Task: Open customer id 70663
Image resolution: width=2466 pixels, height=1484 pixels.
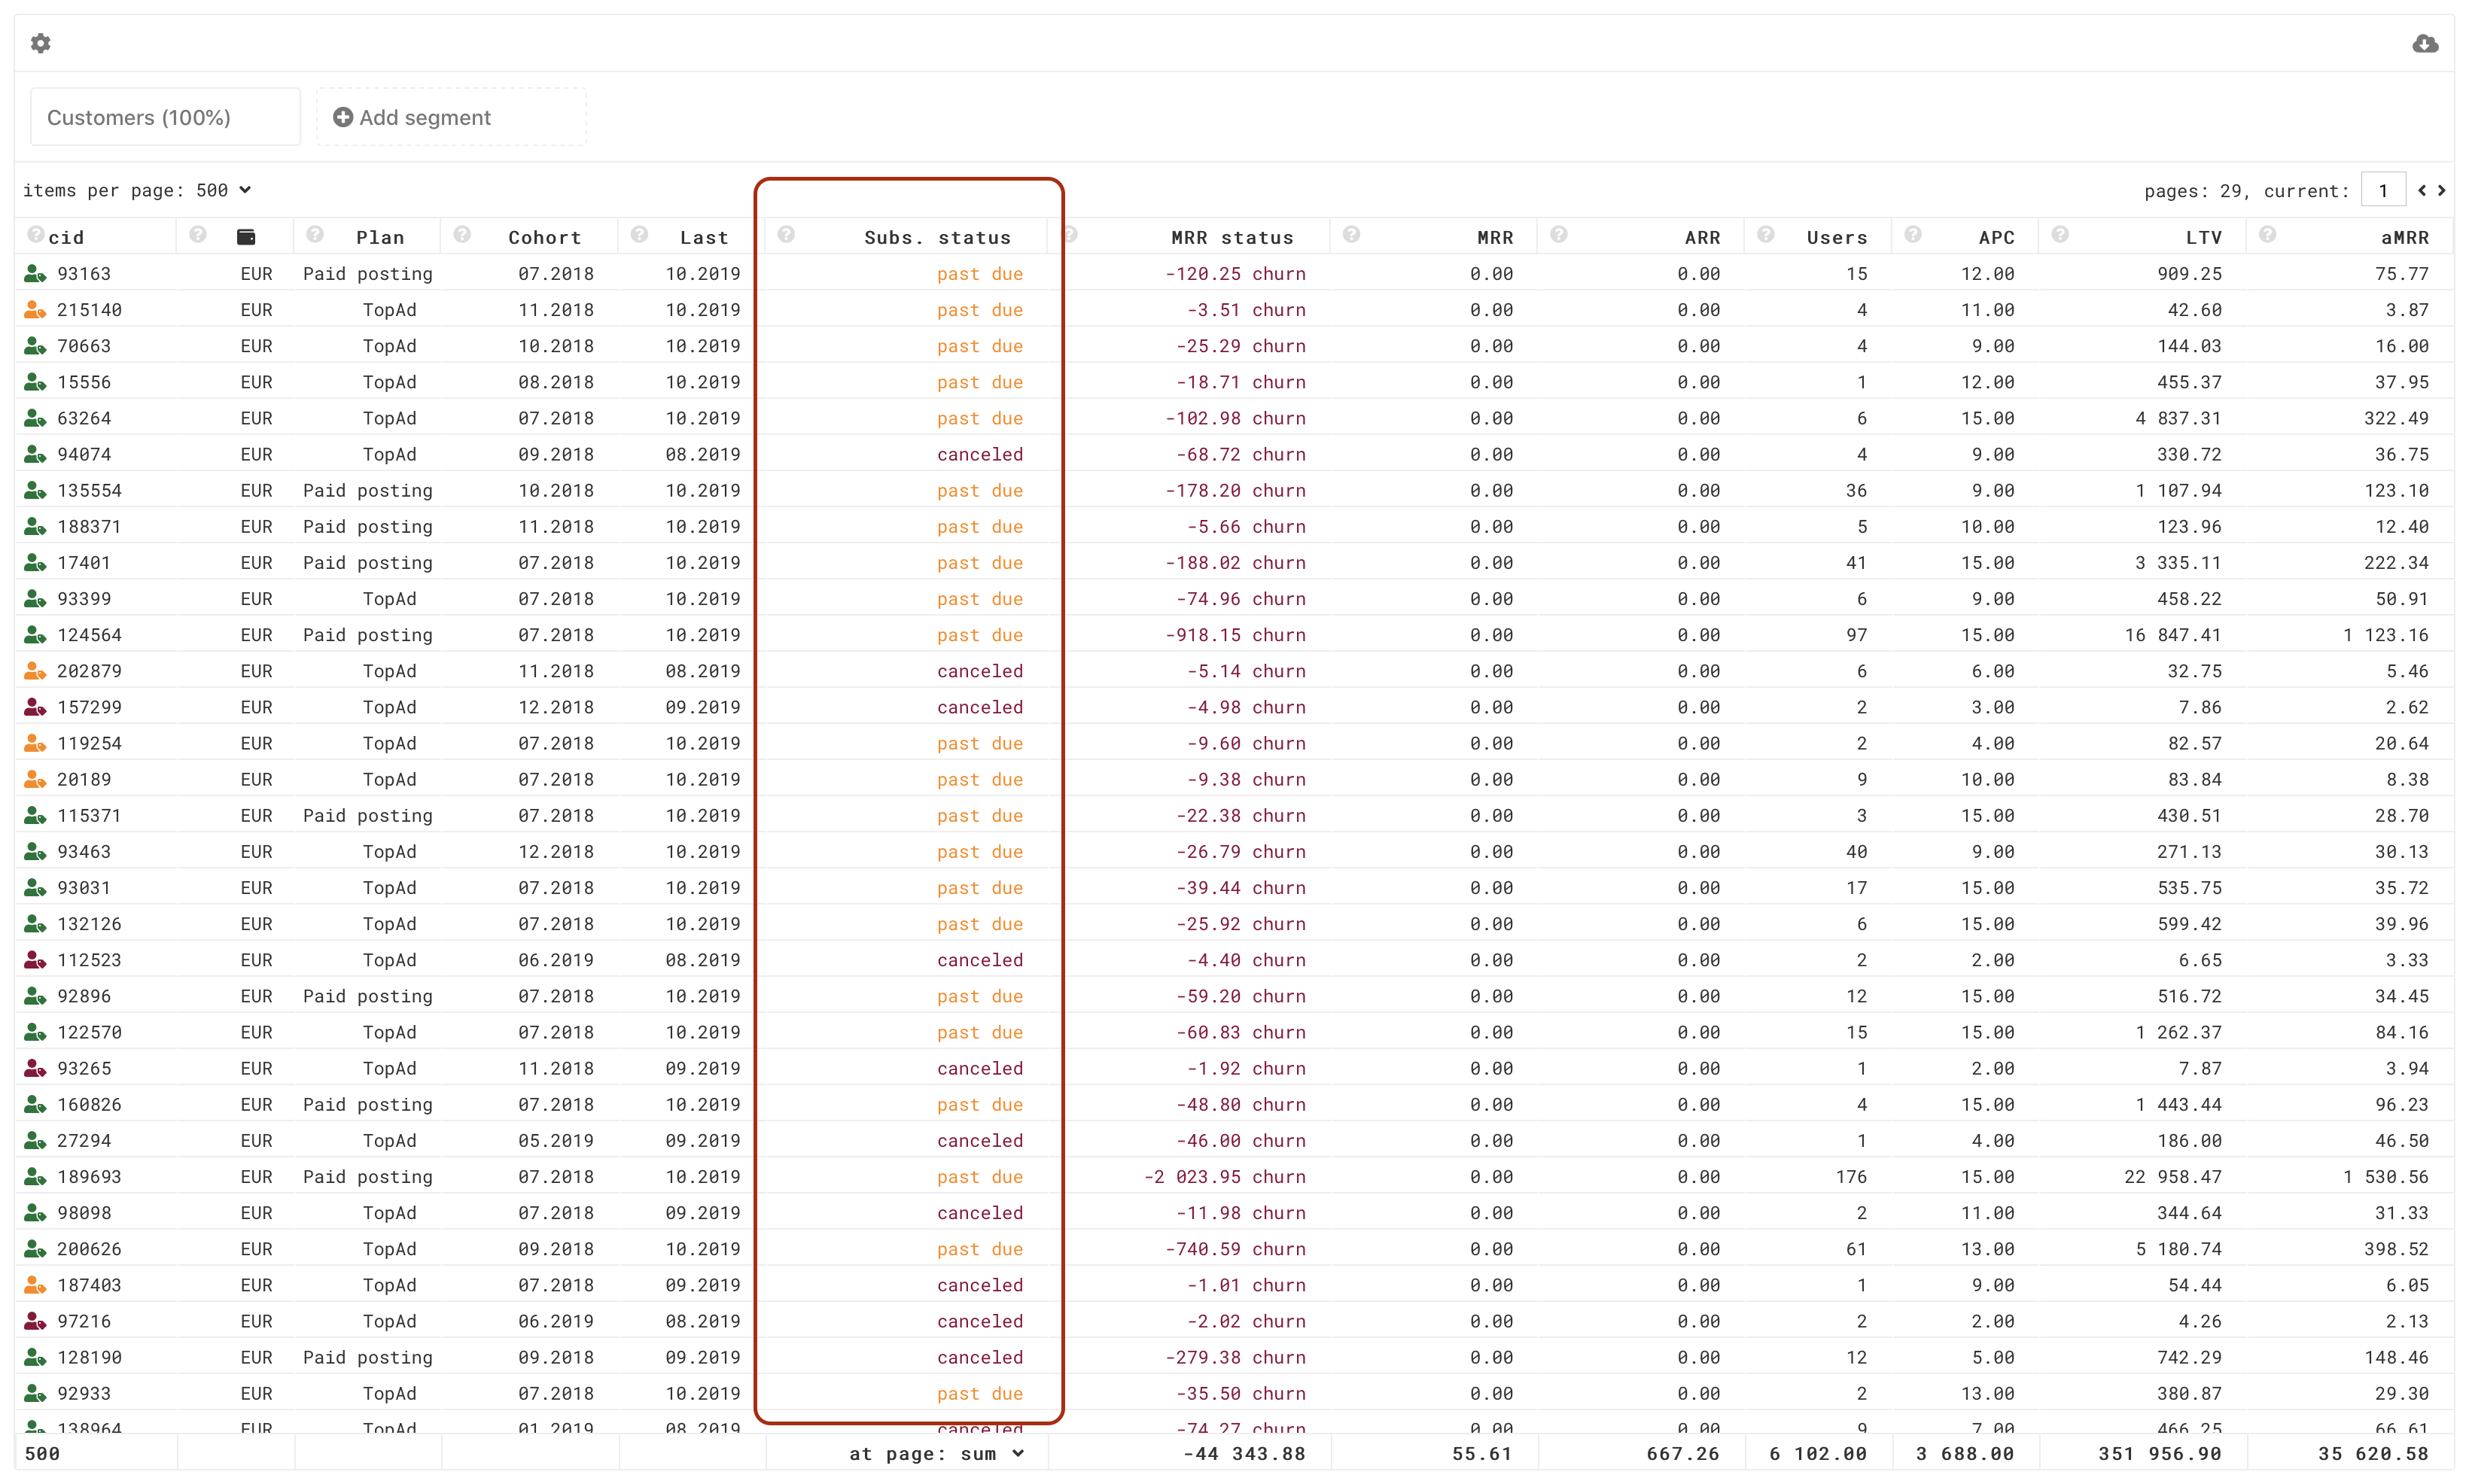Action: point(84,346)
